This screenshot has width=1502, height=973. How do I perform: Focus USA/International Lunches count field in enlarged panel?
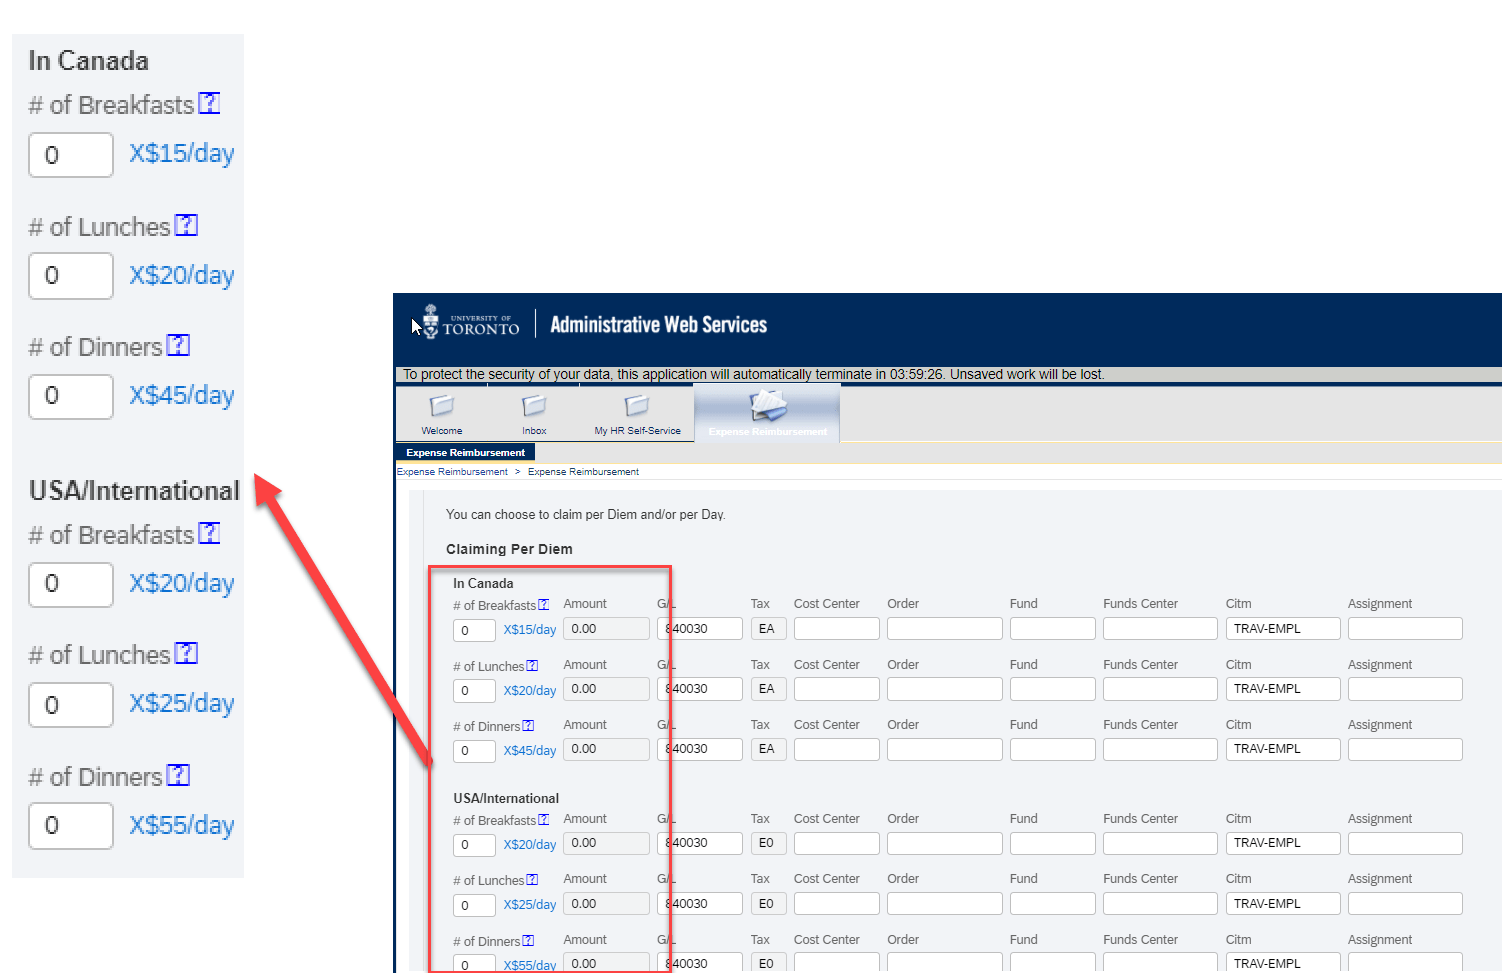(x=71, y=704)
